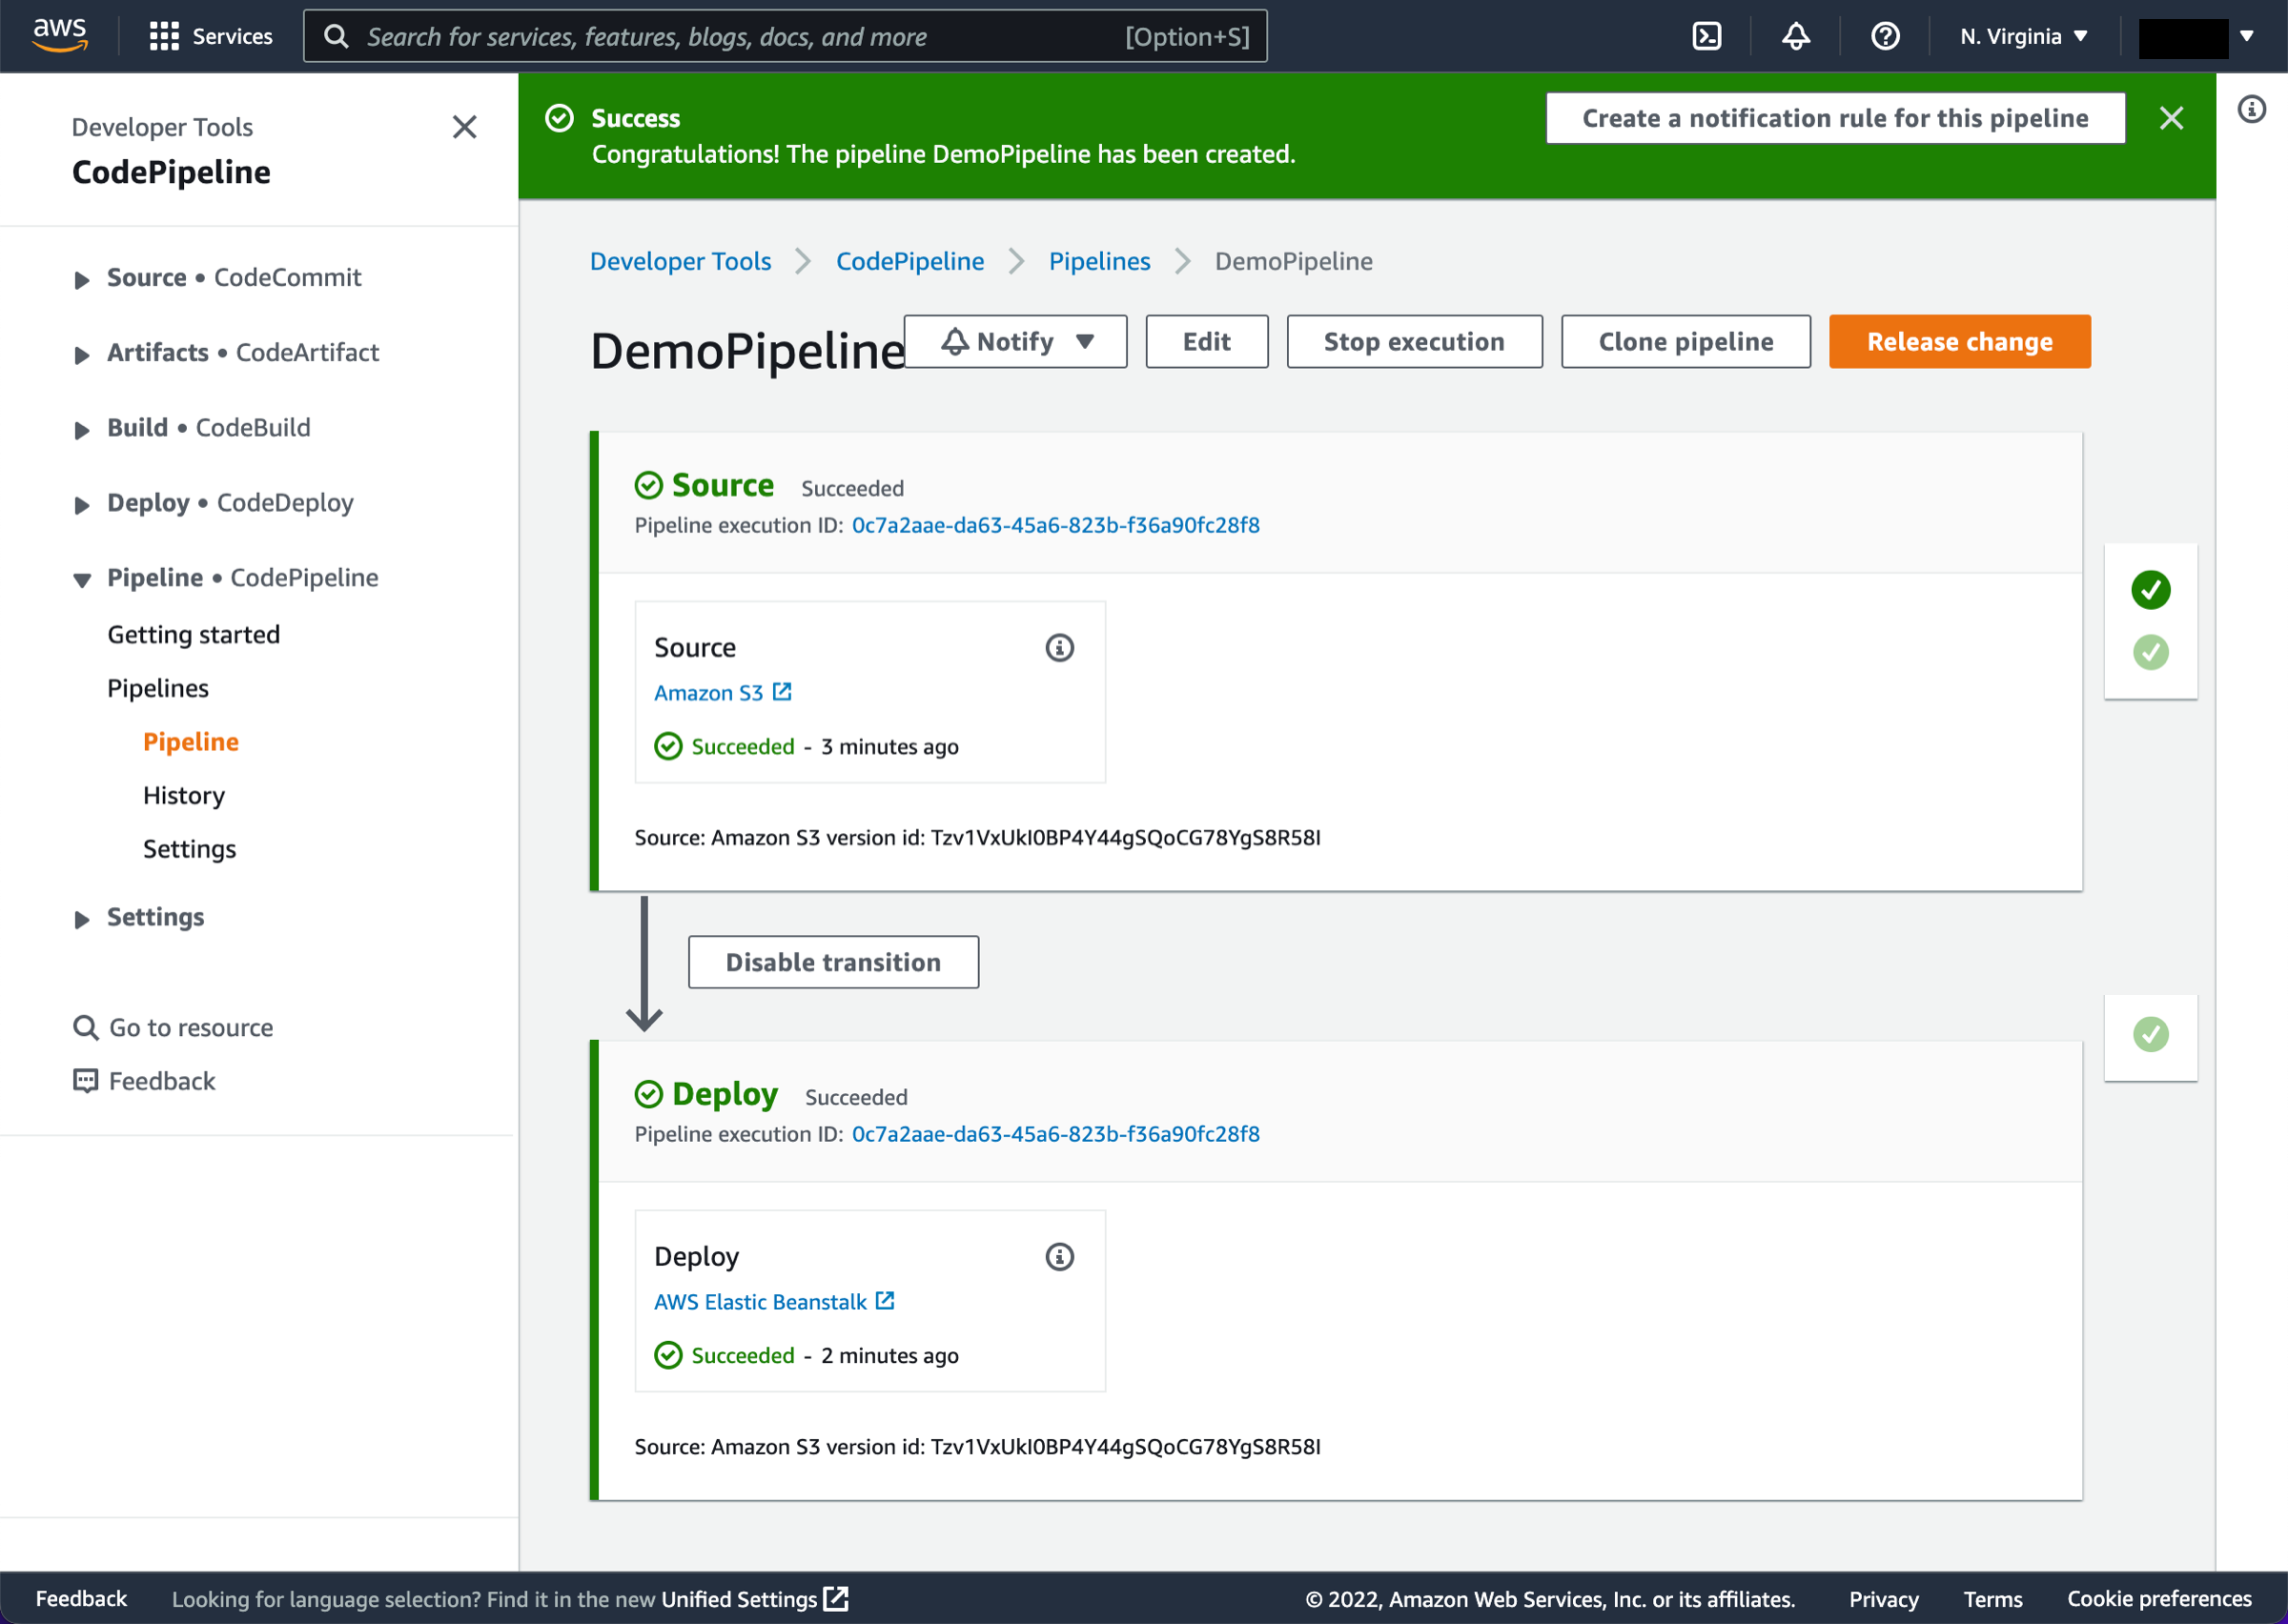Click the search magnifier icon in the top bar
The image size is (2288, 1624).
click(337, 37)
